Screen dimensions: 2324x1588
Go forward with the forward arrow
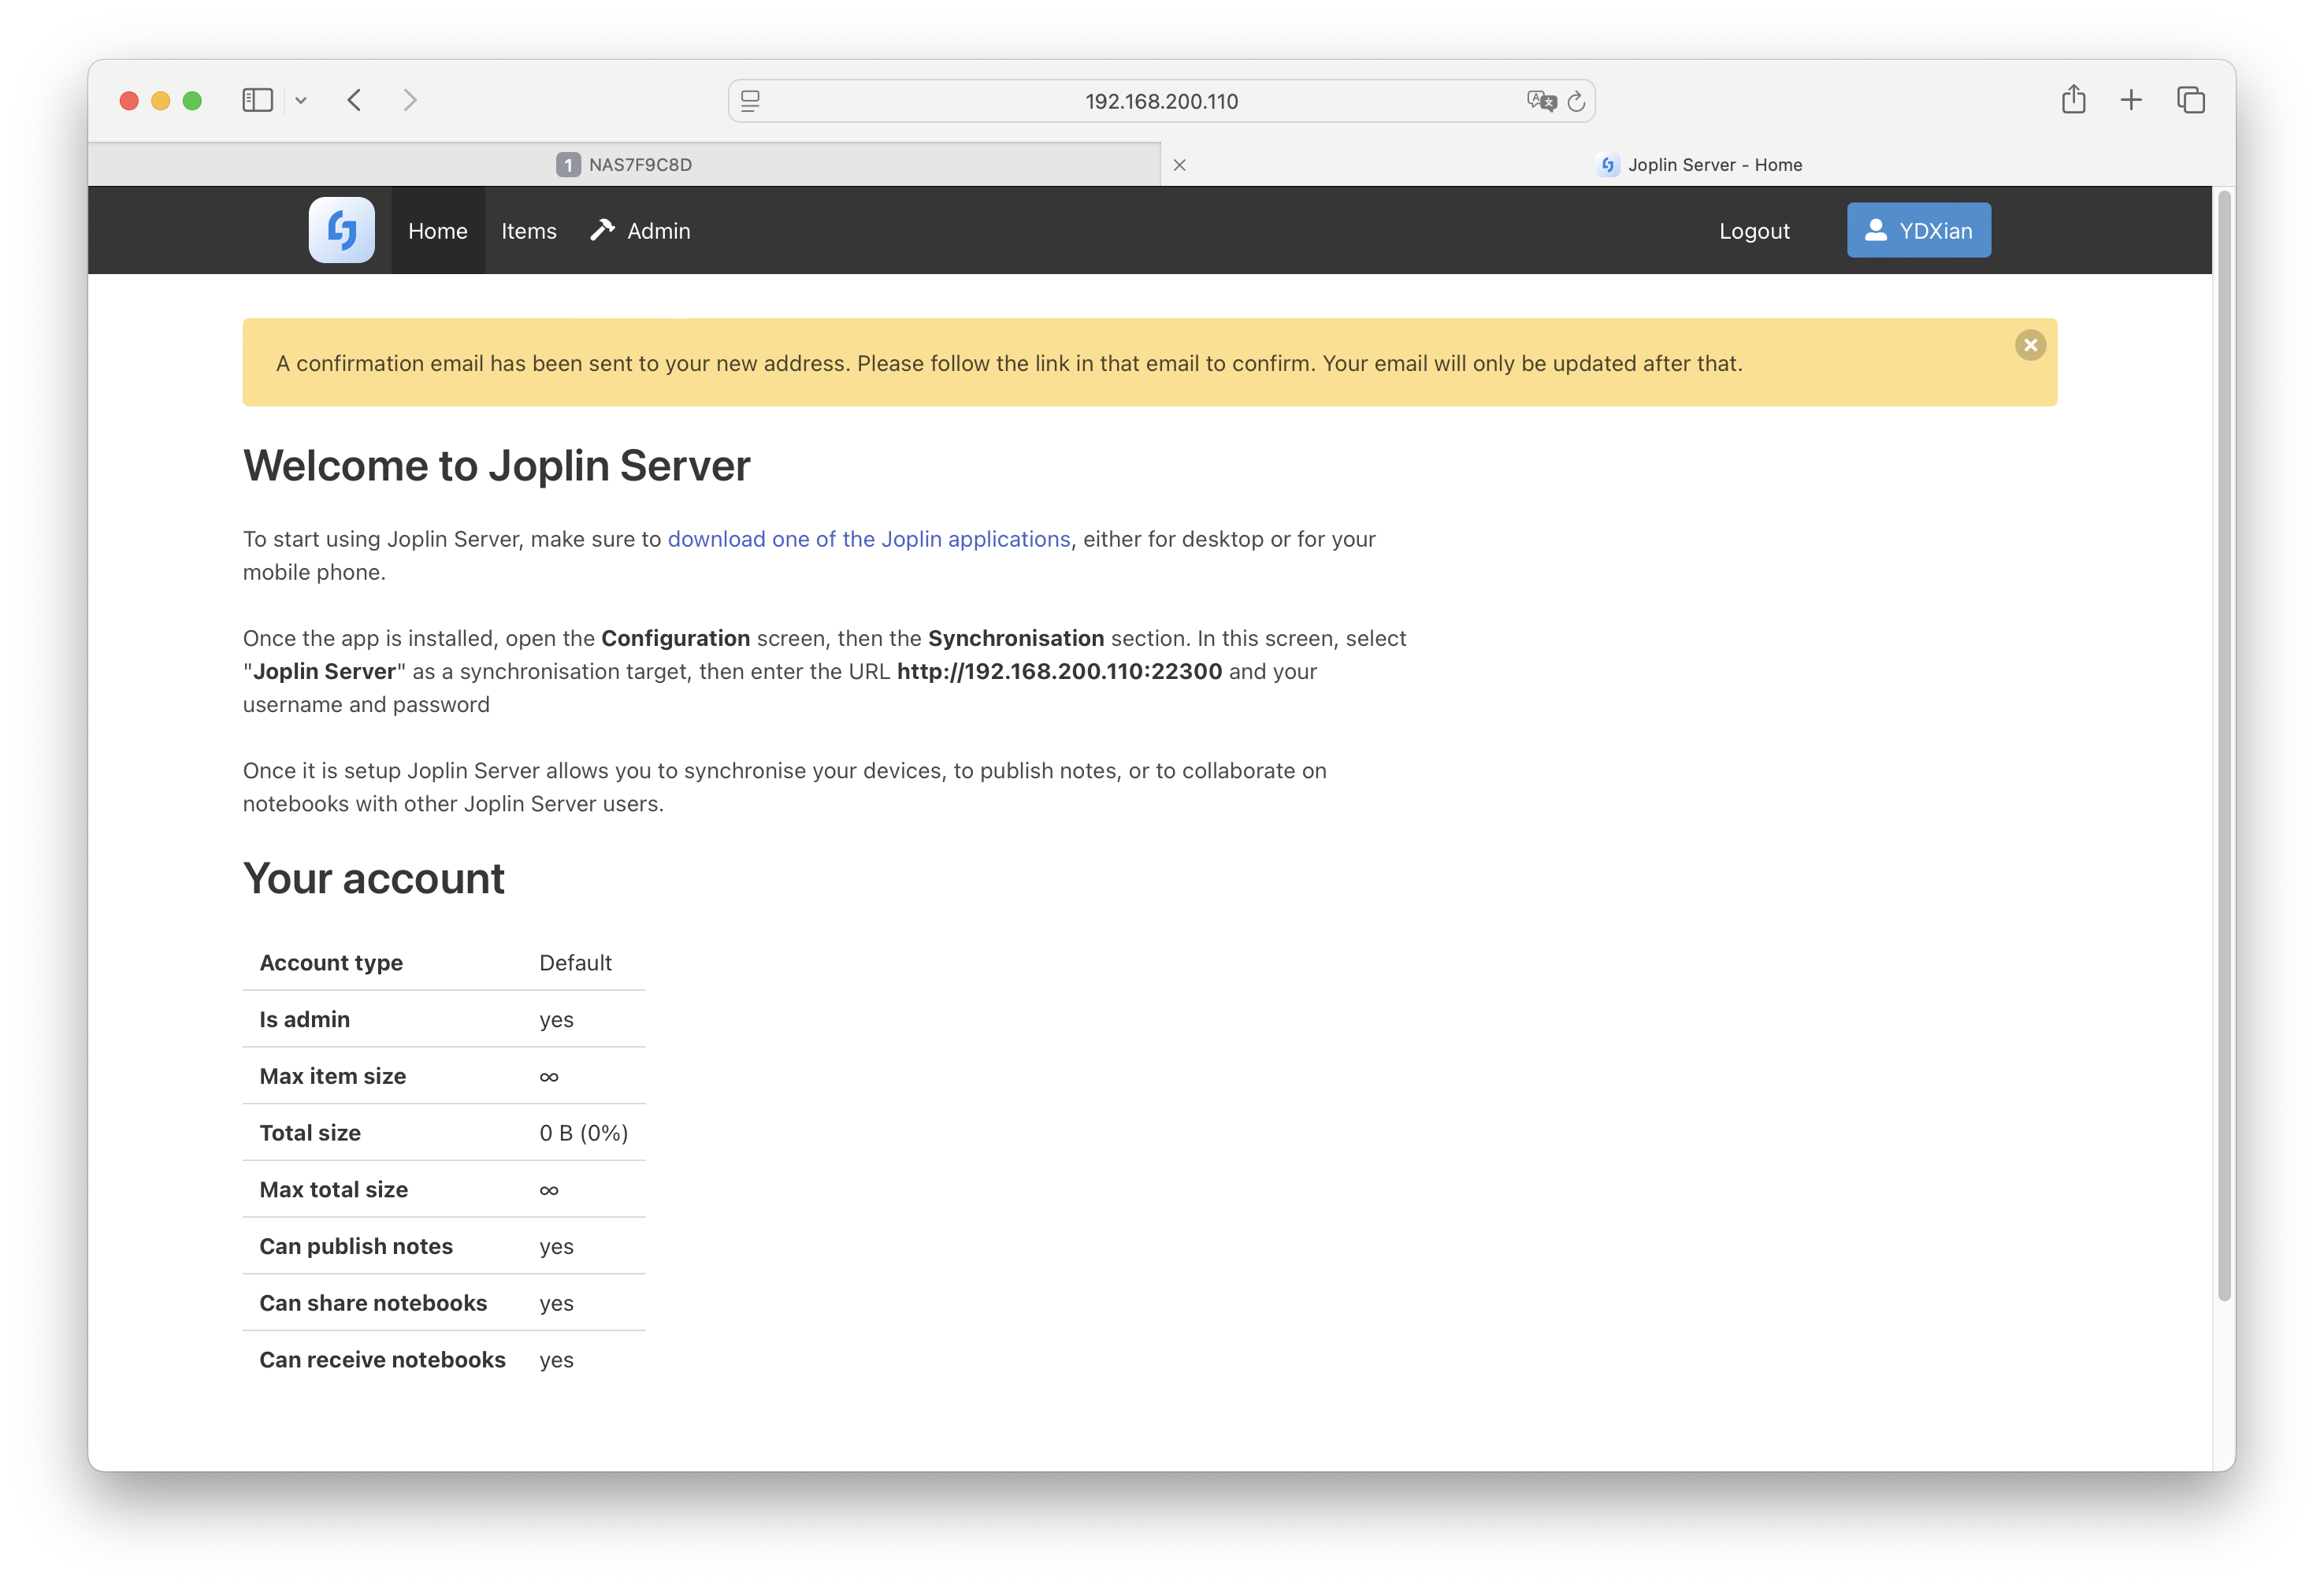click(x=410, y=100)
